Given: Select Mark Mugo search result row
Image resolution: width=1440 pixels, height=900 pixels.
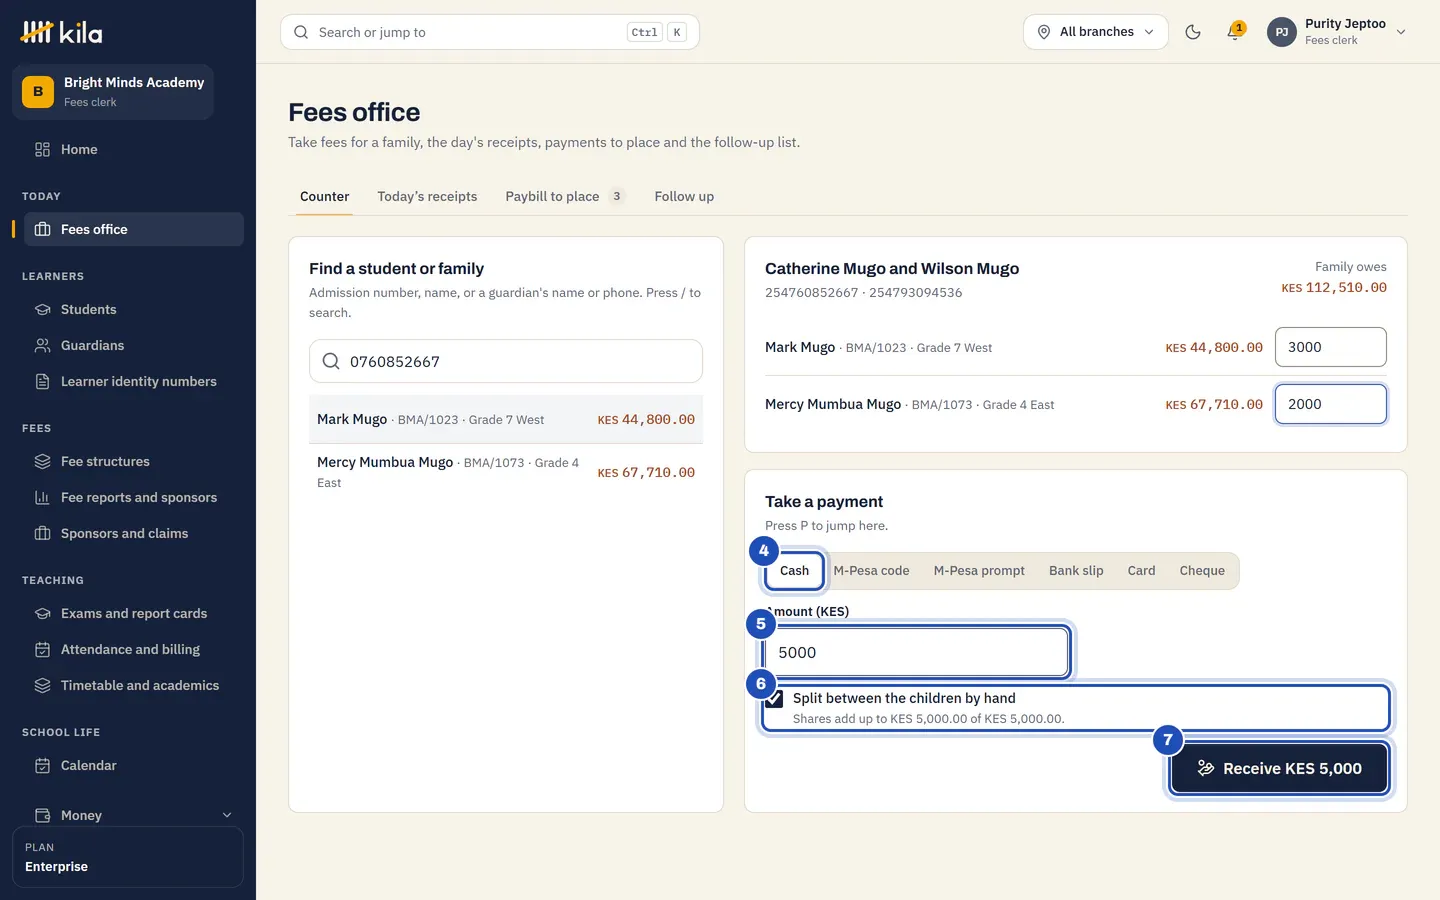Looking at the screenshot, I should click(506, 420).
